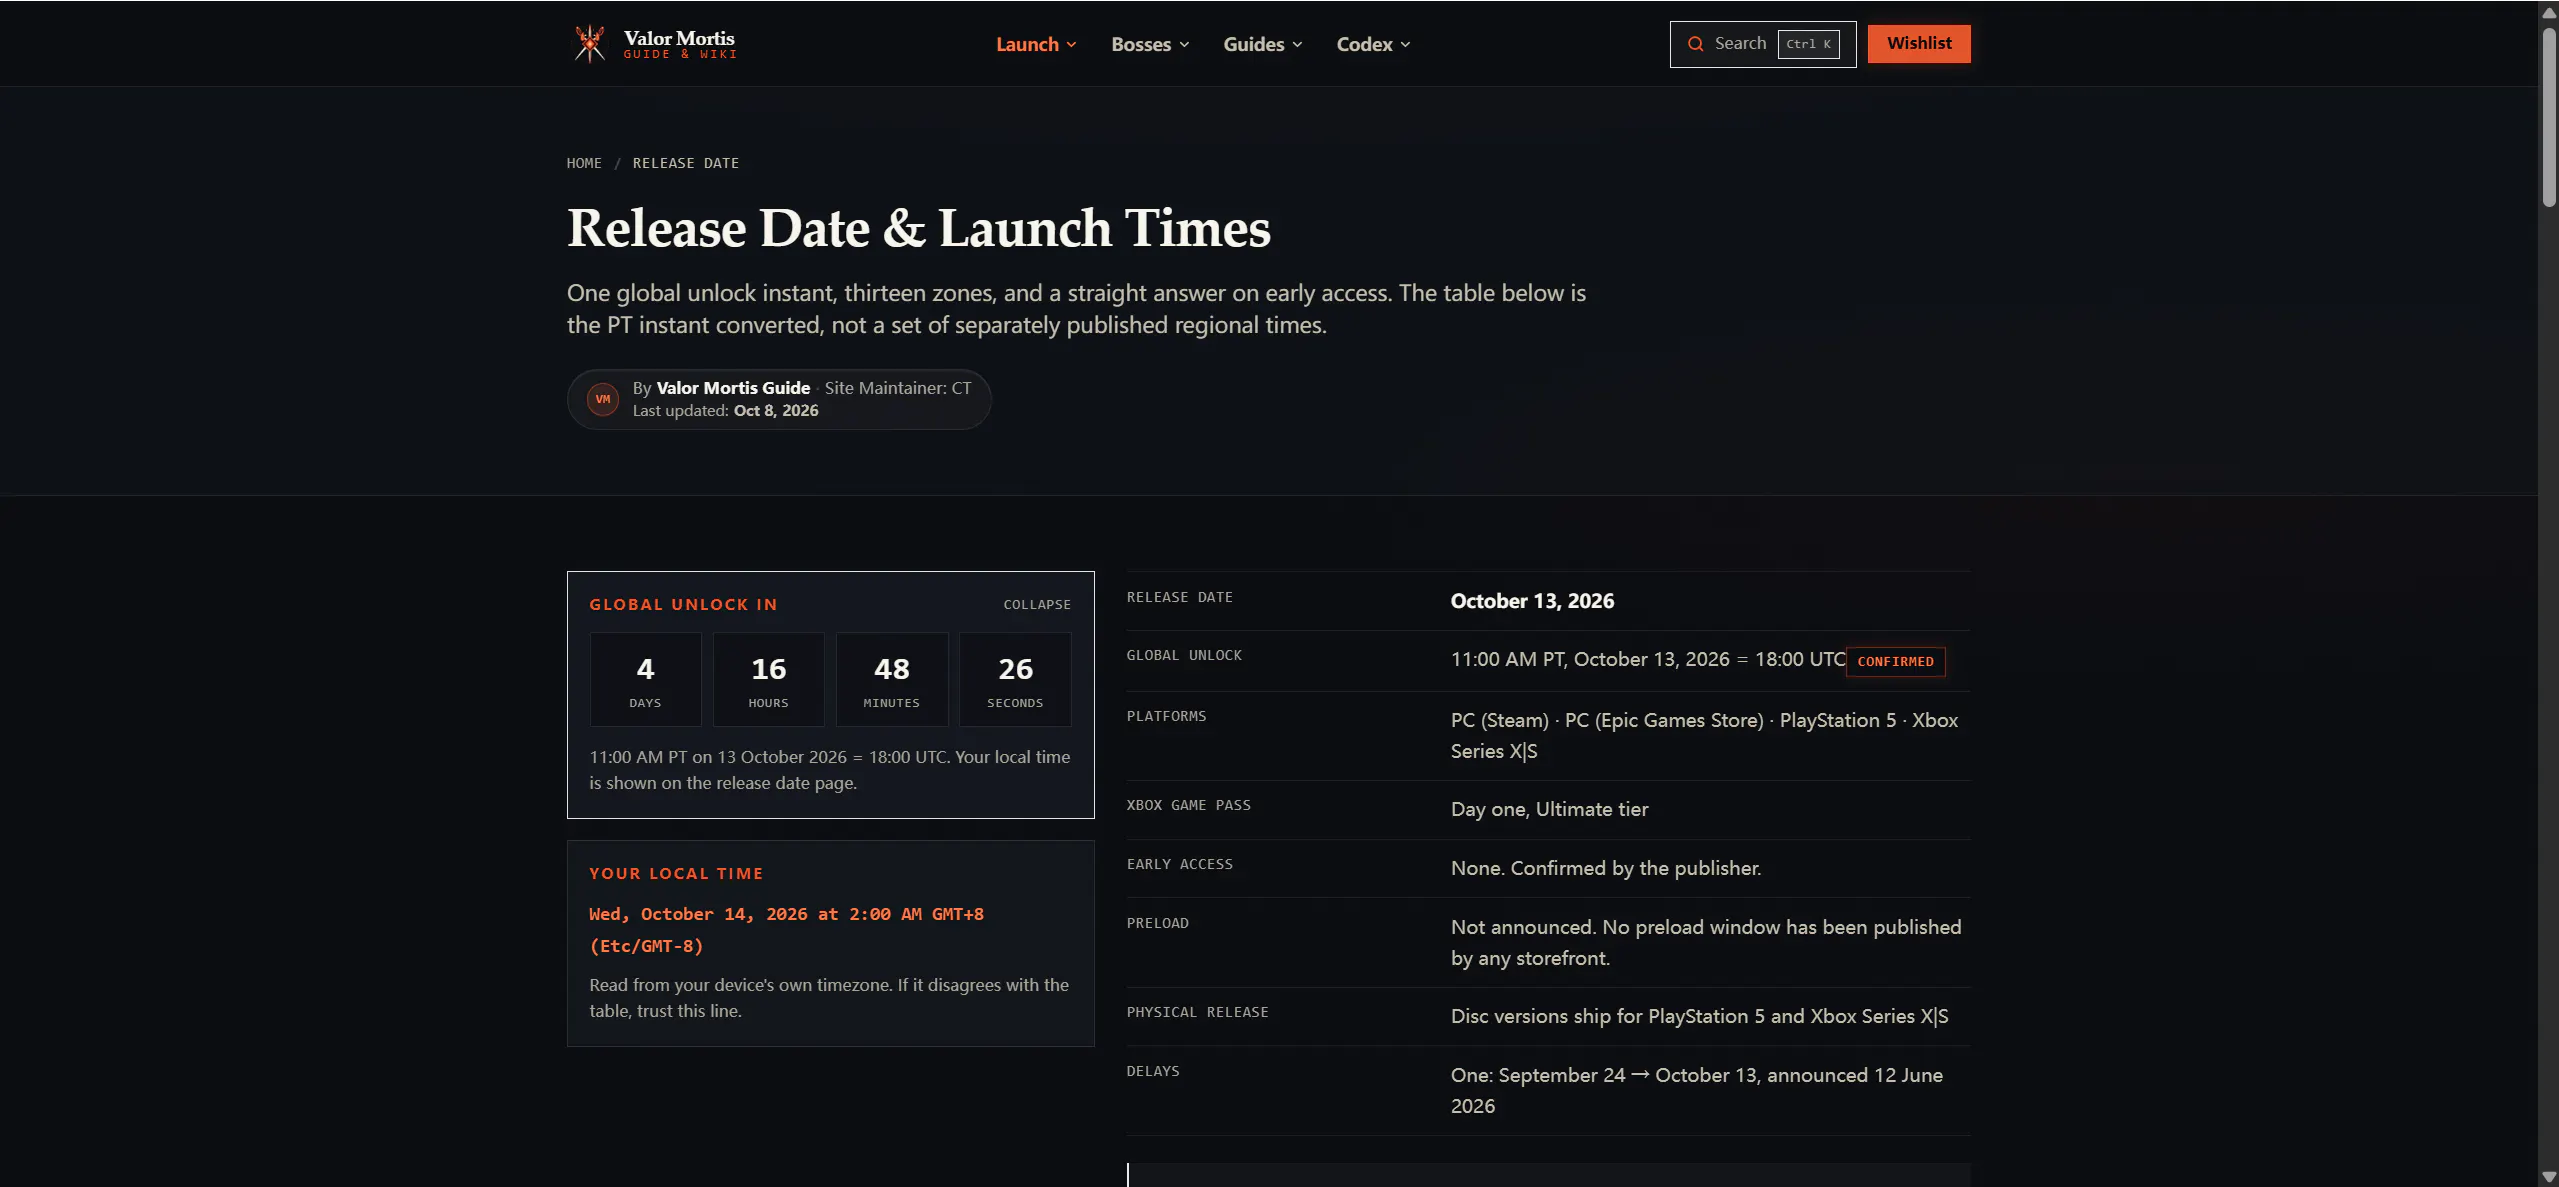The image size is (2559, 1187).
Task: Expand the Codex navigation menu
Action: tap(1373, 44)
